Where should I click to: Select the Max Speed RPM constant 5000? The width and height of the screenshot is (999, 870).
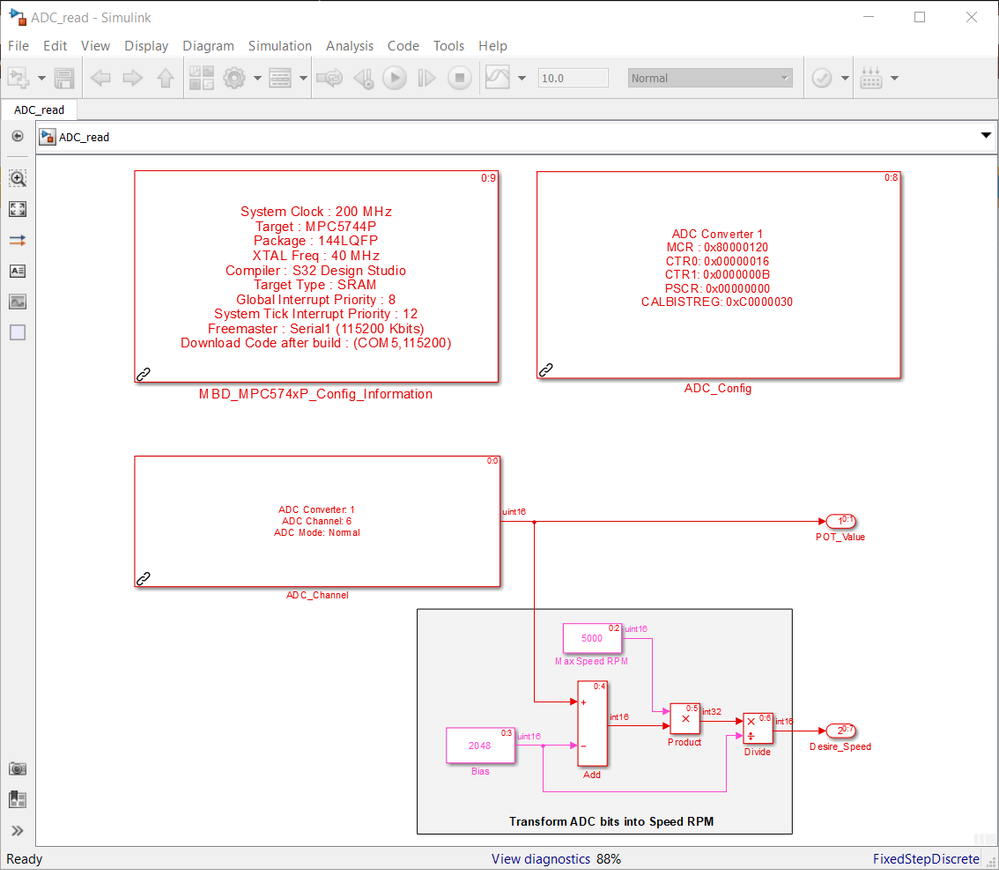click(x=592, y=638)
